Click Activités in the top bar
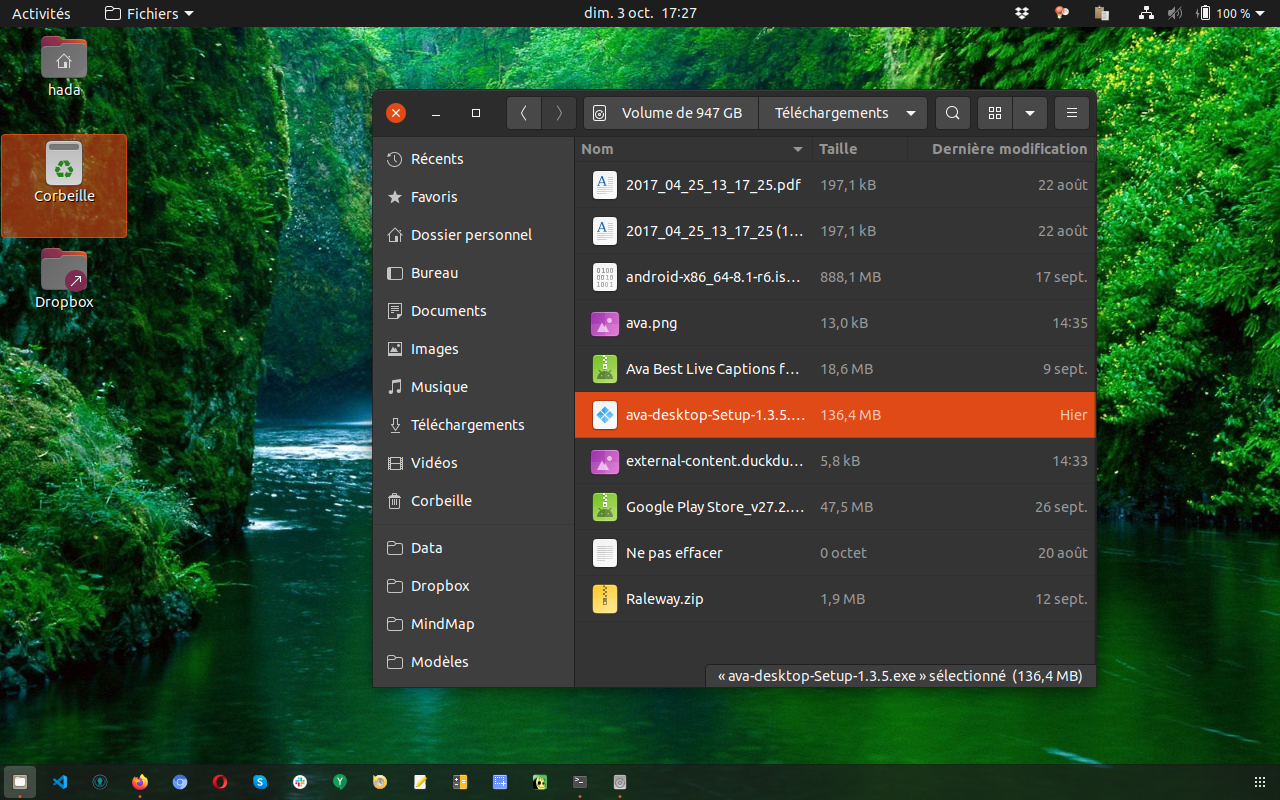 coord(41,13)
